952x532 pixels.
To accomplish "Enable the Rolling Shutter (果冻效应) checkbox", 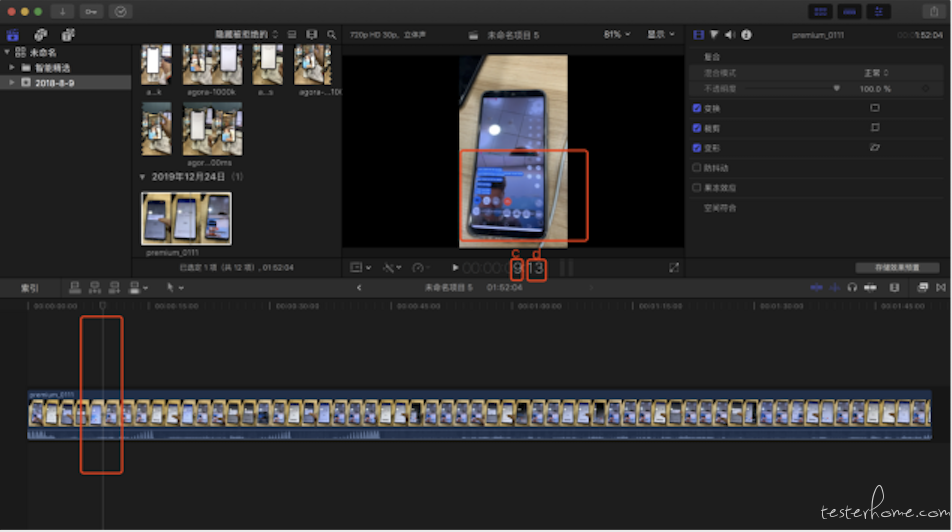I will pos(697,188).
